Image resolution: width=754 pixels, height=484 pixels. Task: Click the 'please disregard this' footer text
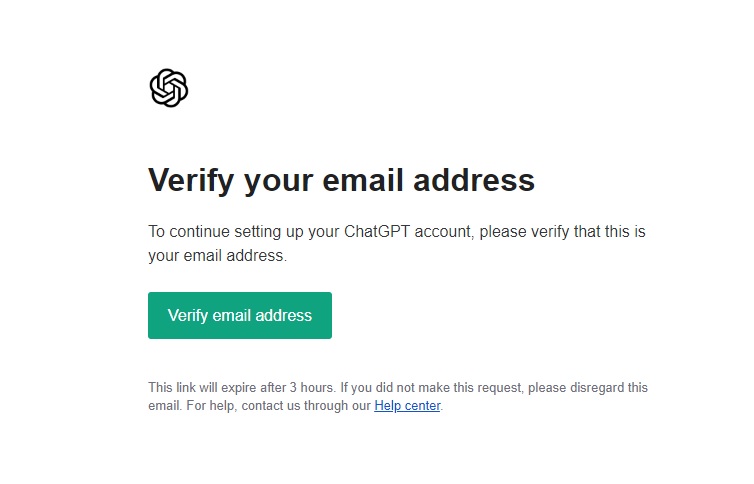pos(588,387)
